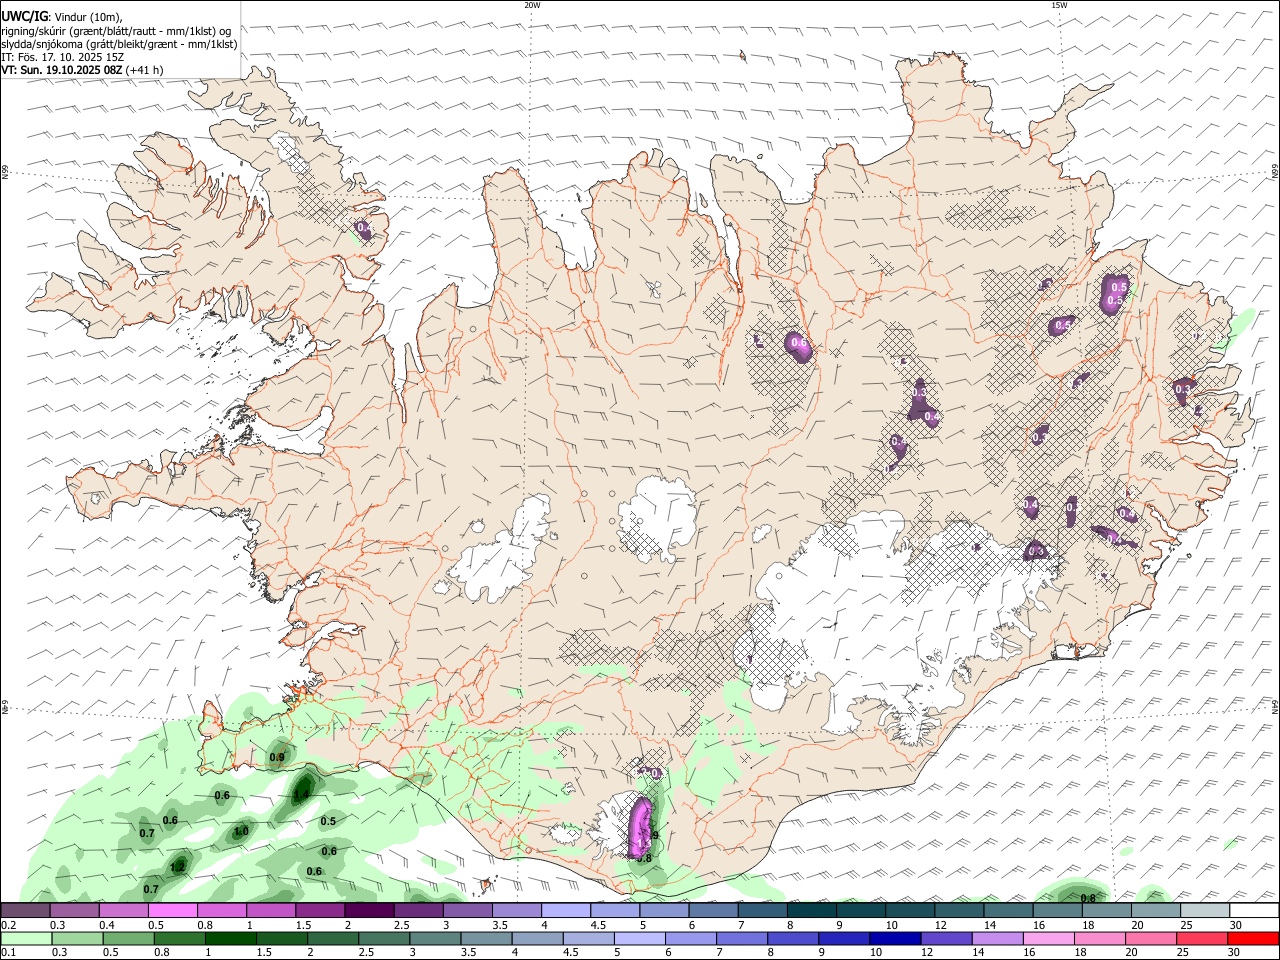Image resolution: width=1280 pixels, height=960 pixels.
Task: Pick the periwinkle swatch at 4 on the snow scale
Action: (566, 911)
